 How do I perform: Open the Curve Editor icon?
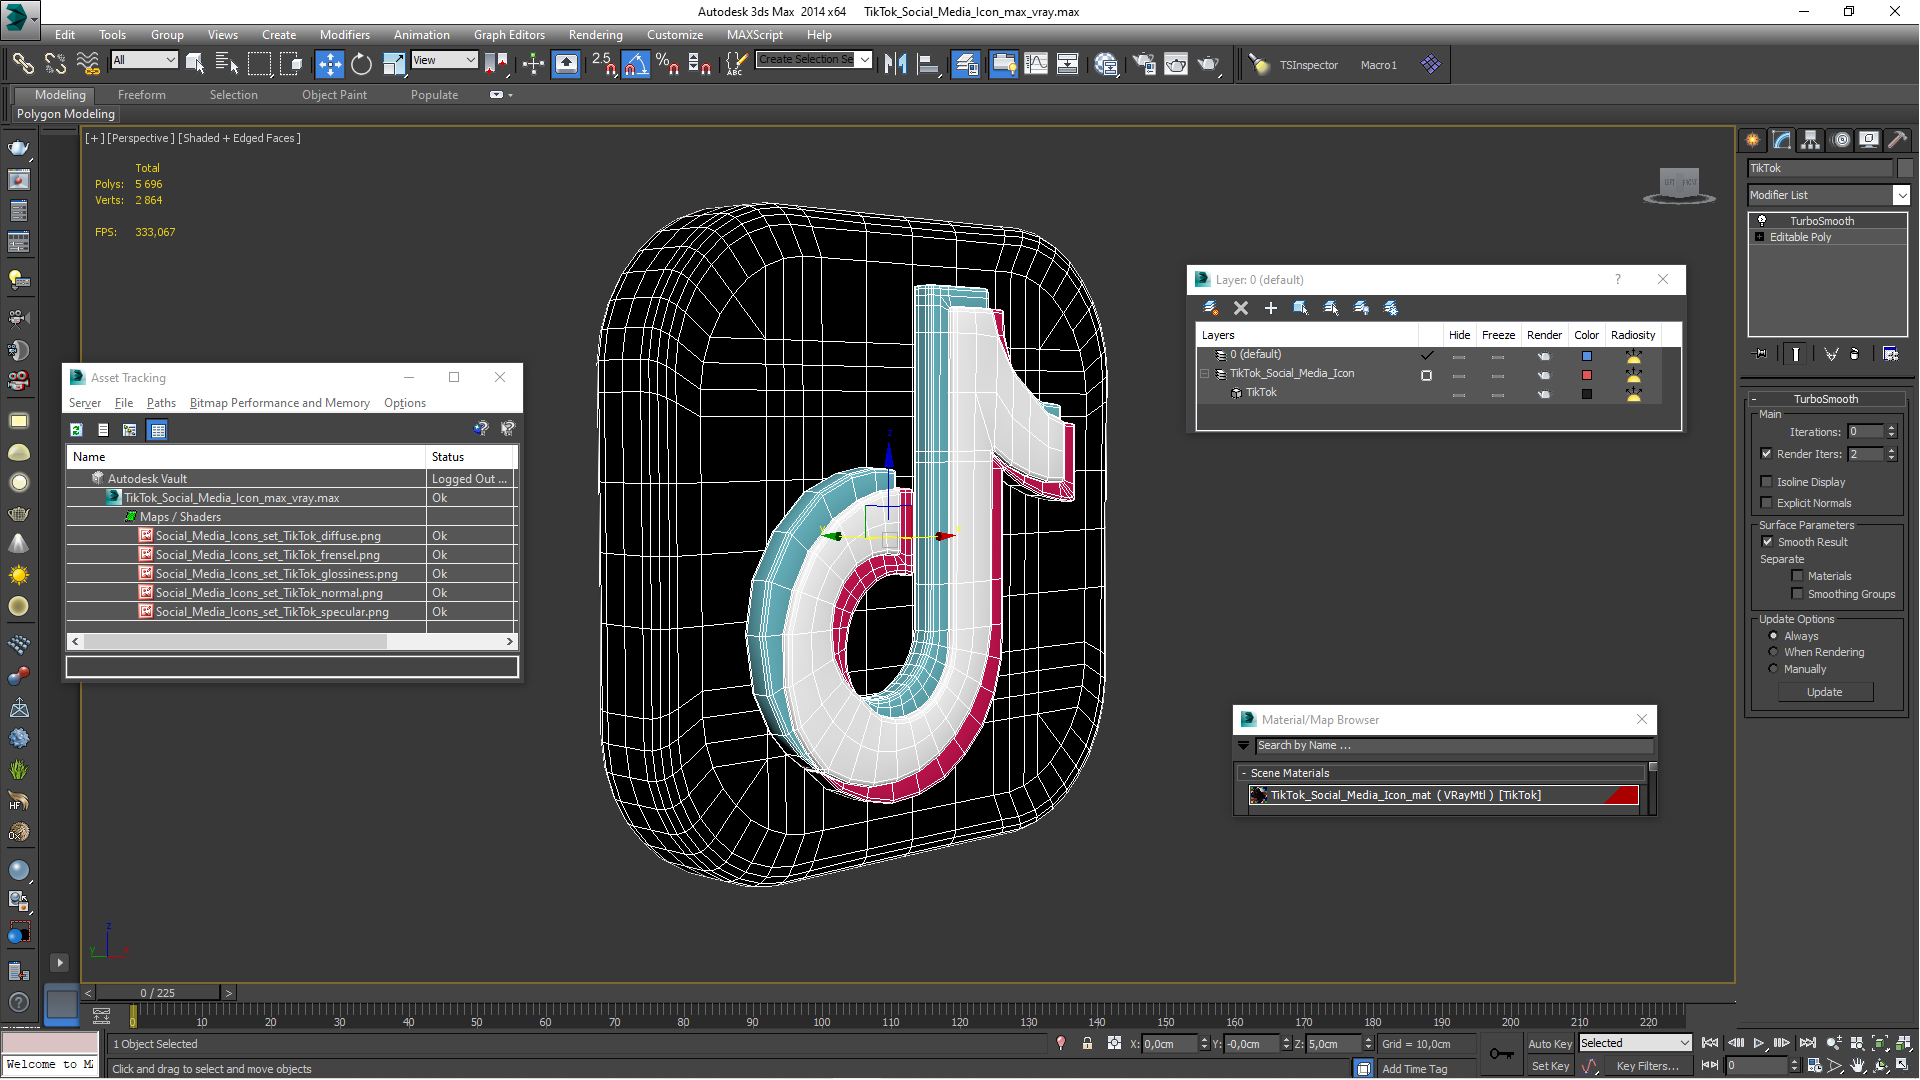1036,64
